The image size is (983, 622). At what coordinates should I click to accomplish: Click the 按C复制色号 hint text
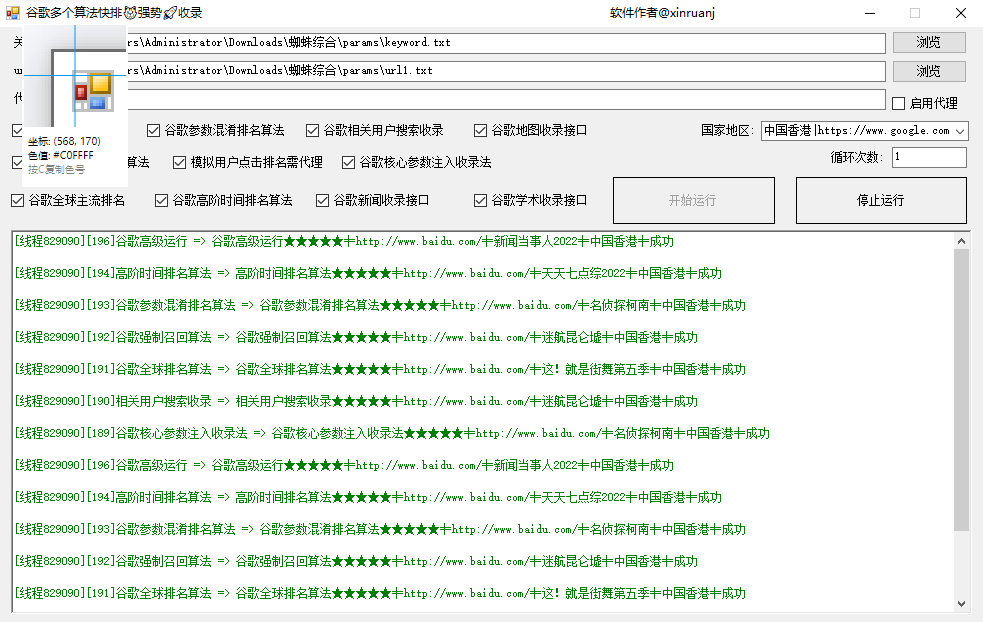56,169
